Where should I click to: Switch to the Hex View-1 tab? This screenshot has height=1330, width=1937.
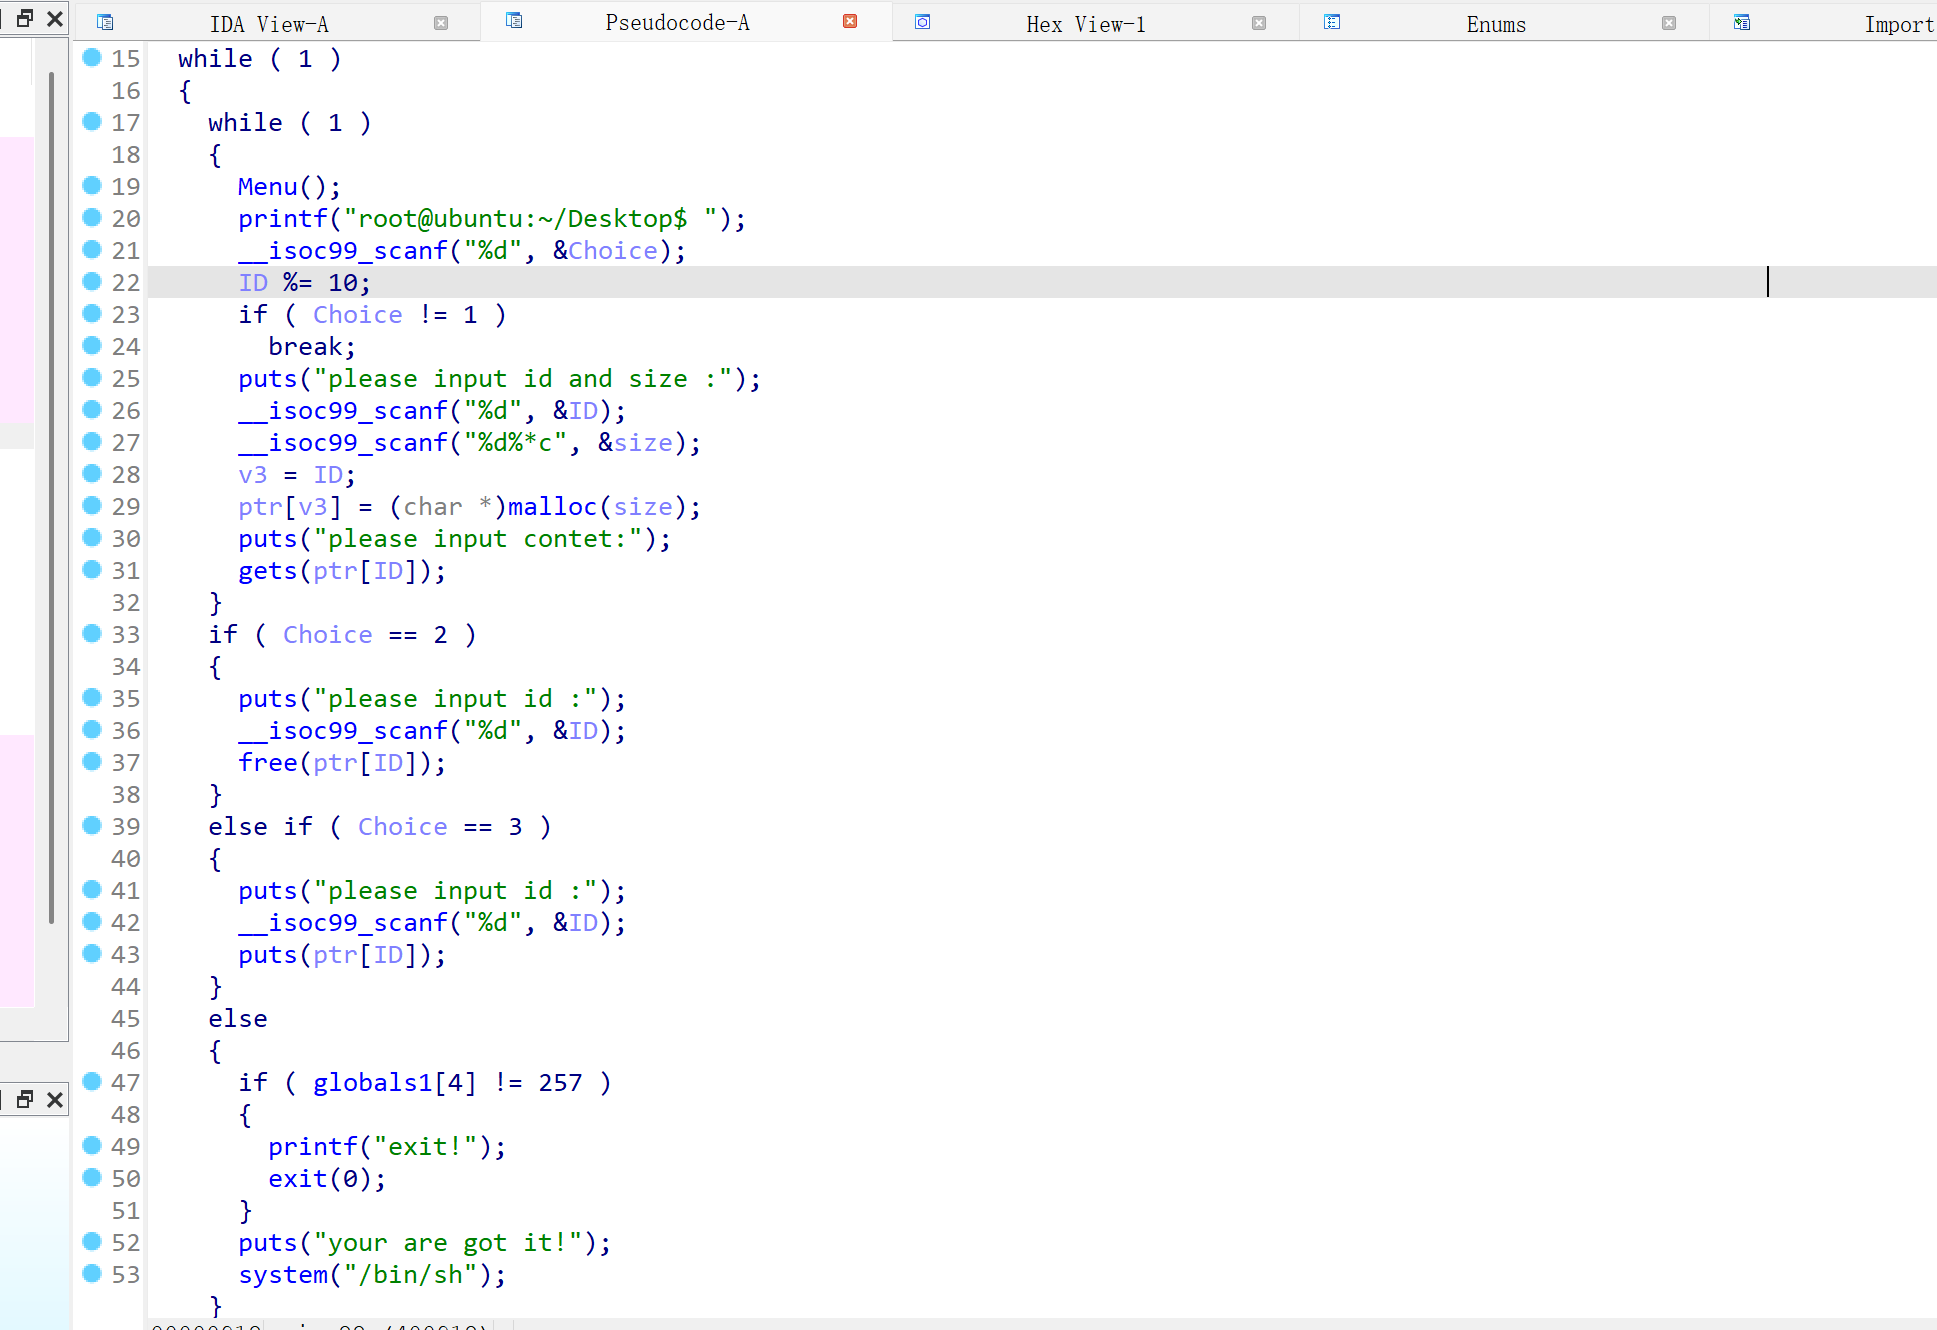click(1085, 24)
